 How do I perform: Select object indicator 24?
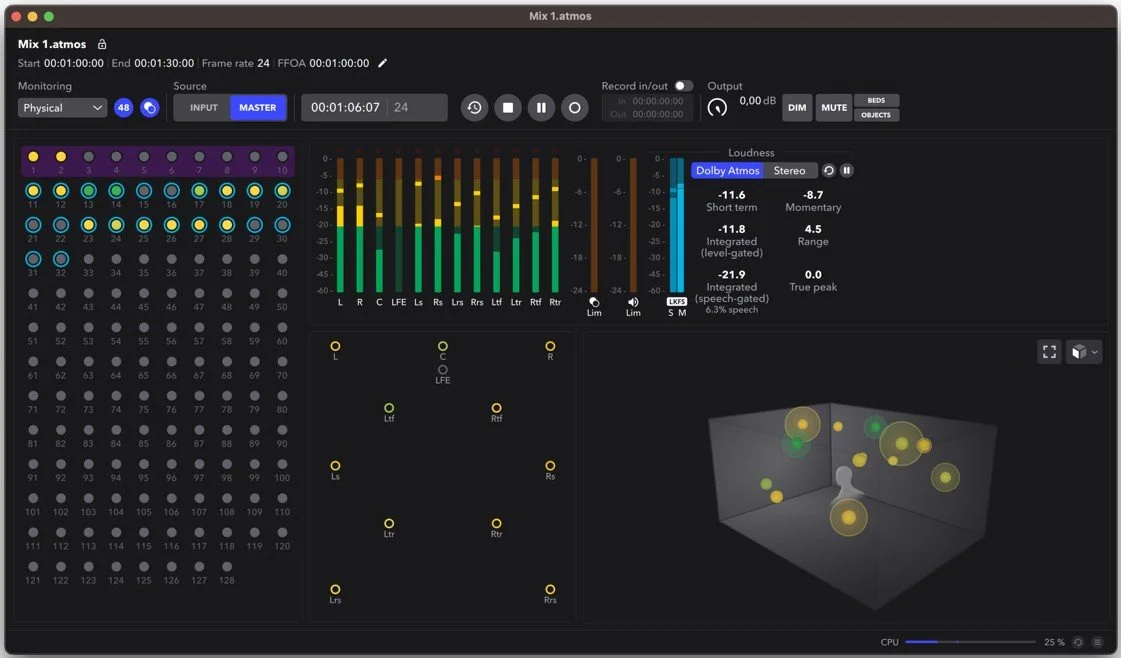116,225
